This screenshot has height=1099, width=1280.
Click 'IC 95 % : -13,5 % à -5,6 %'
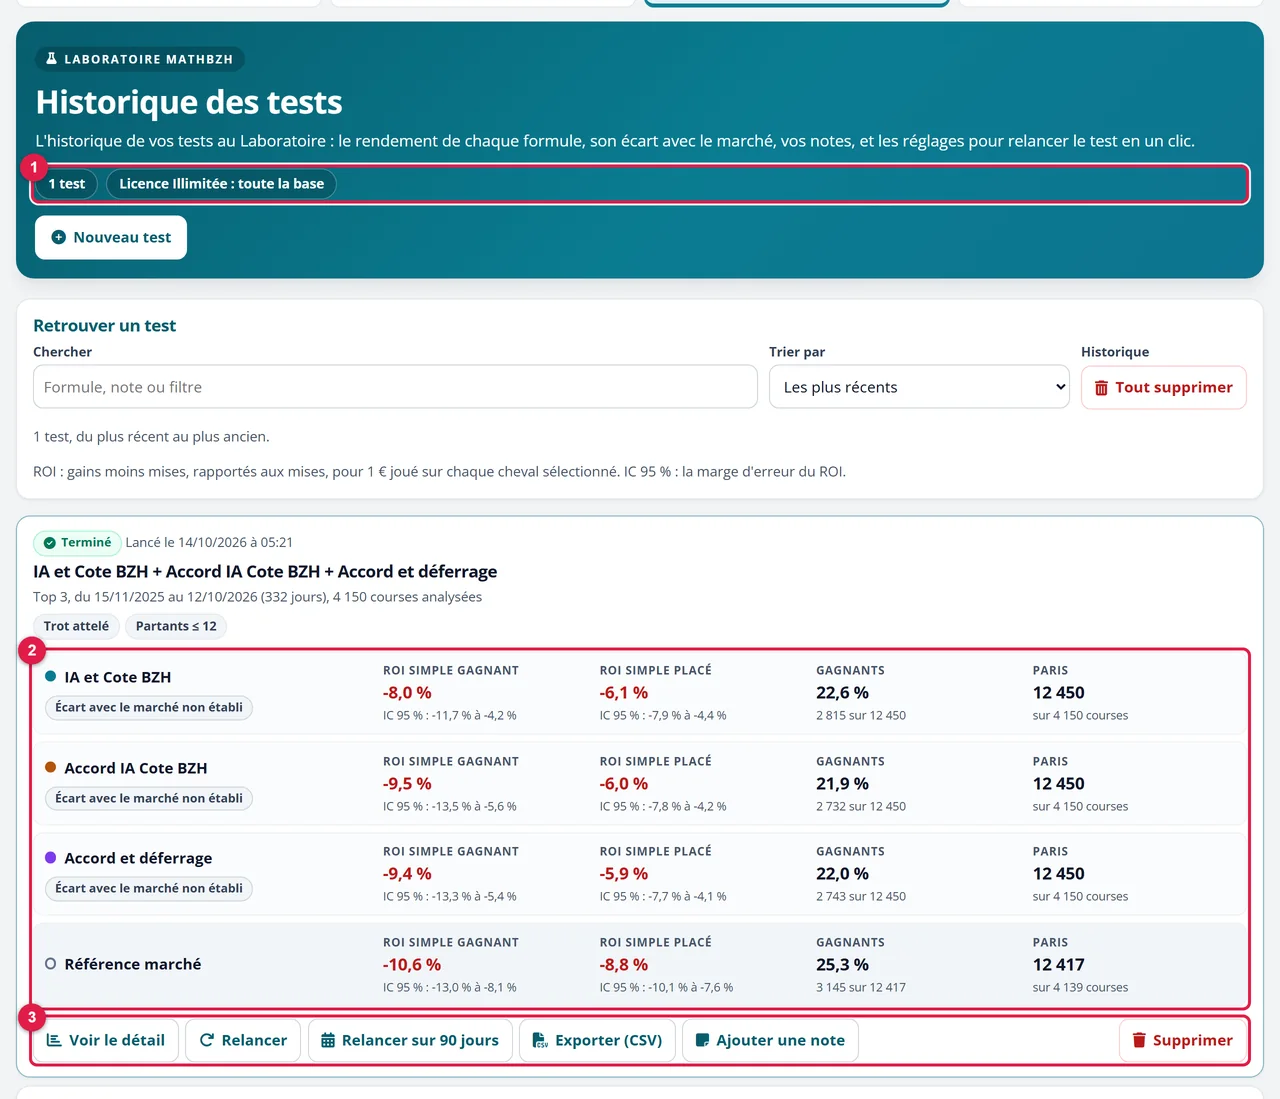[x=450, y=807]
